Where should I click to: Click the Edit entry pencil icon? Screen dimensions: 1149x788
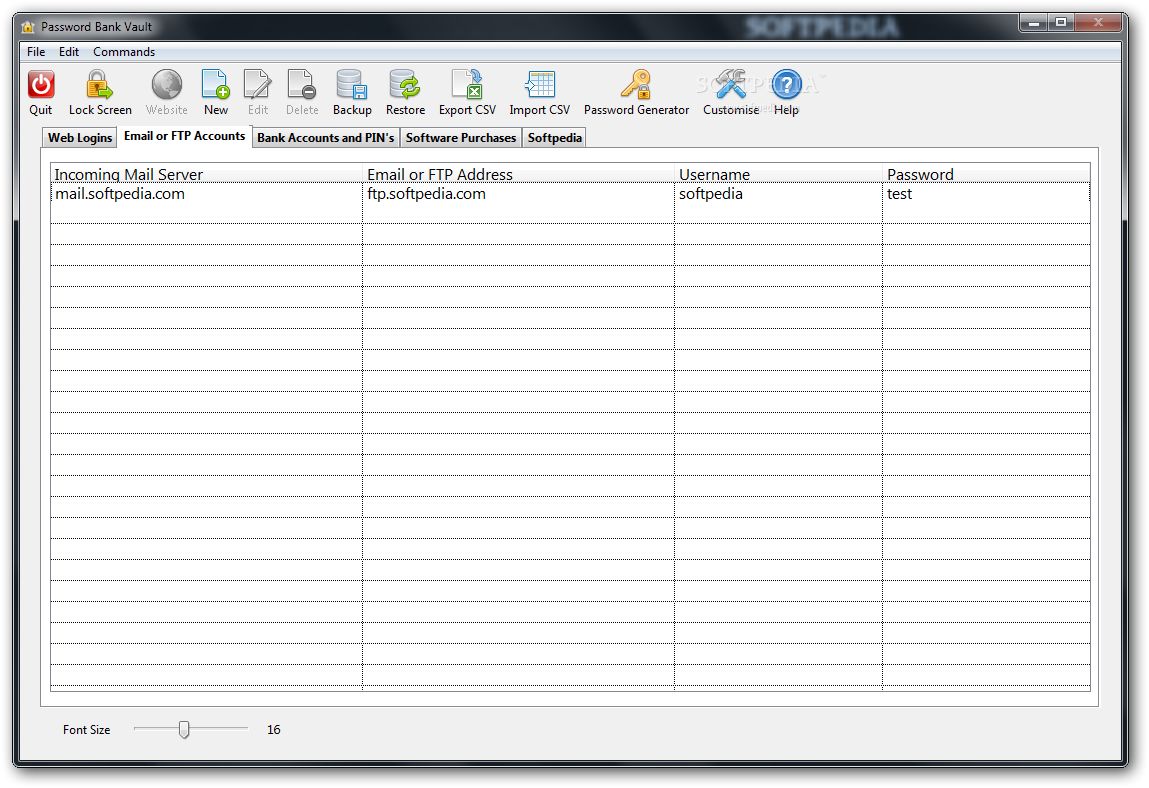(257, 84)
